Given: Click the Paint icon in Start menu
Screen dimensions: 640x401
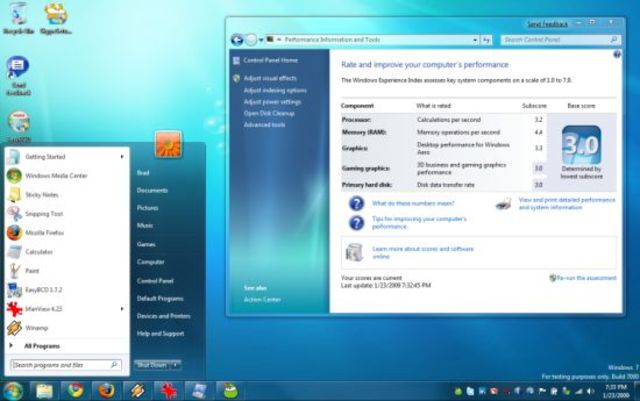Looking at the screenshot, I should click(x=14, y=271).
